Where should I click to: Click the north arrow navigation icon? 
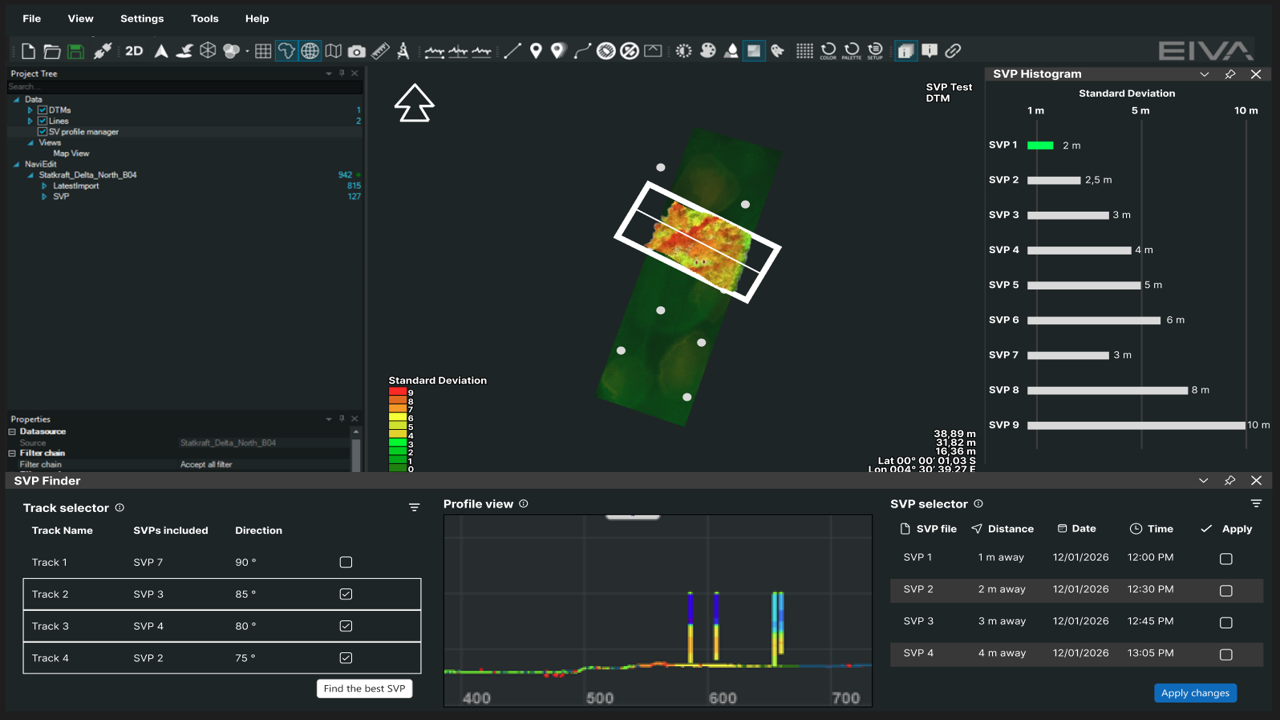[161, 51]
